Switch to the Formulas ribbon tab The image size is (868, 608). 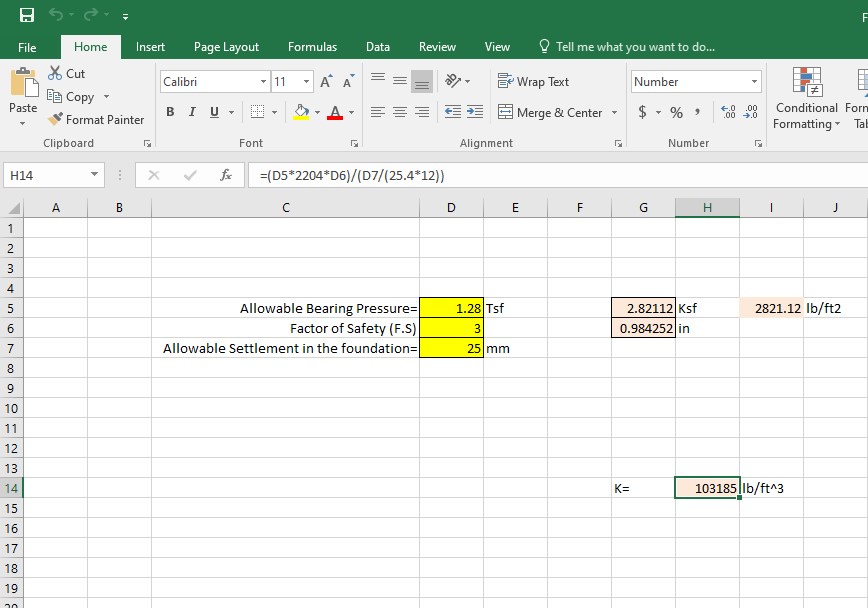(312, 46)
